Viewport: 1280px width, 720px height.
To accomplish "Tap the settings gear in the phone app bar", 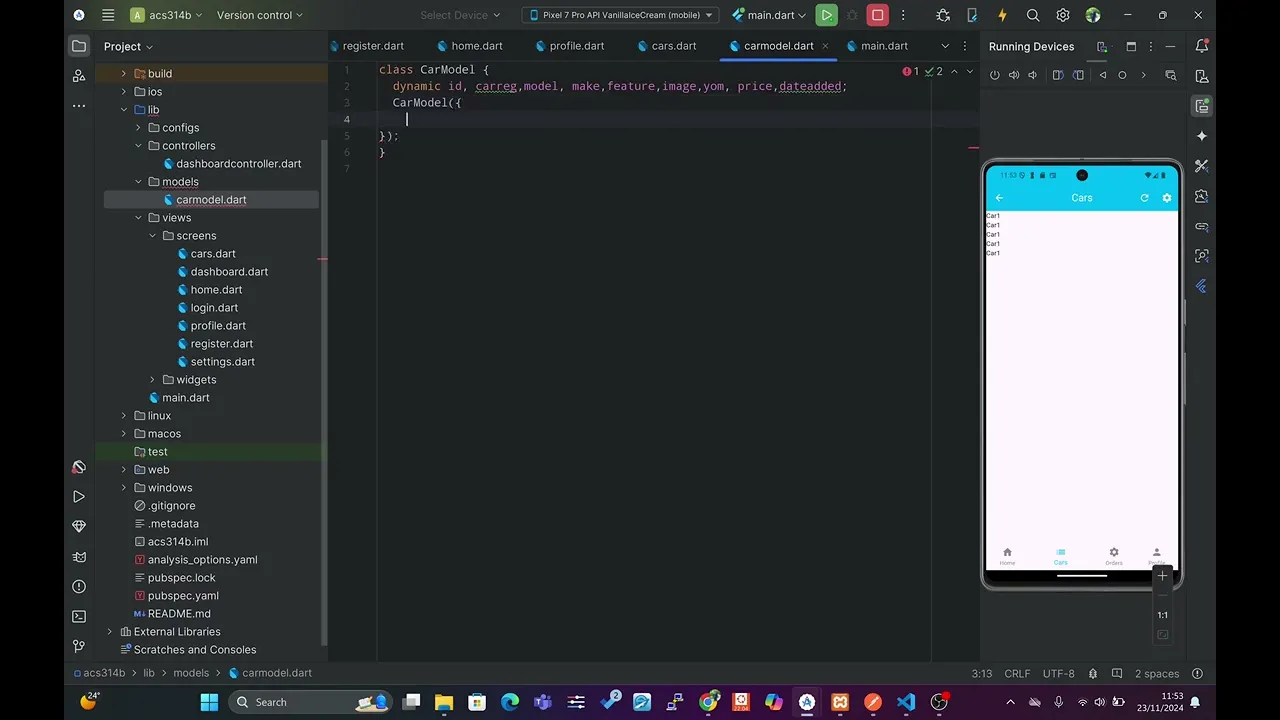I will pyautogui.click(x=1166, y=198).
